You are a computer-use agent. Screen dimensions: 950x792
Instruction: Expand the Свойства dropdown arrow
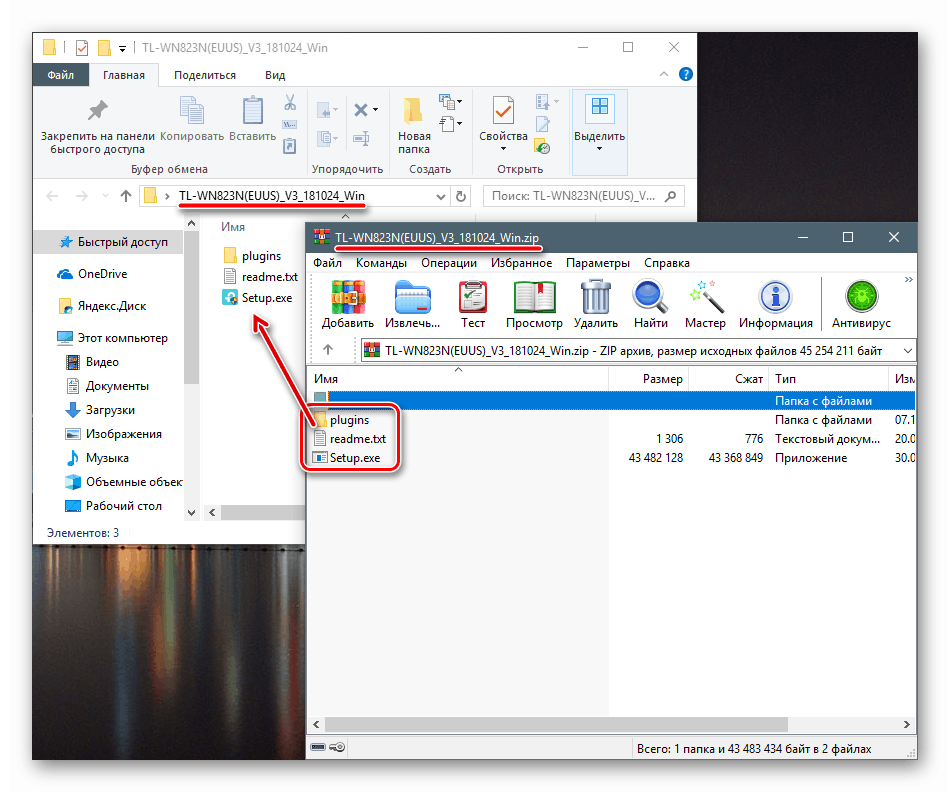coord(503,149)
